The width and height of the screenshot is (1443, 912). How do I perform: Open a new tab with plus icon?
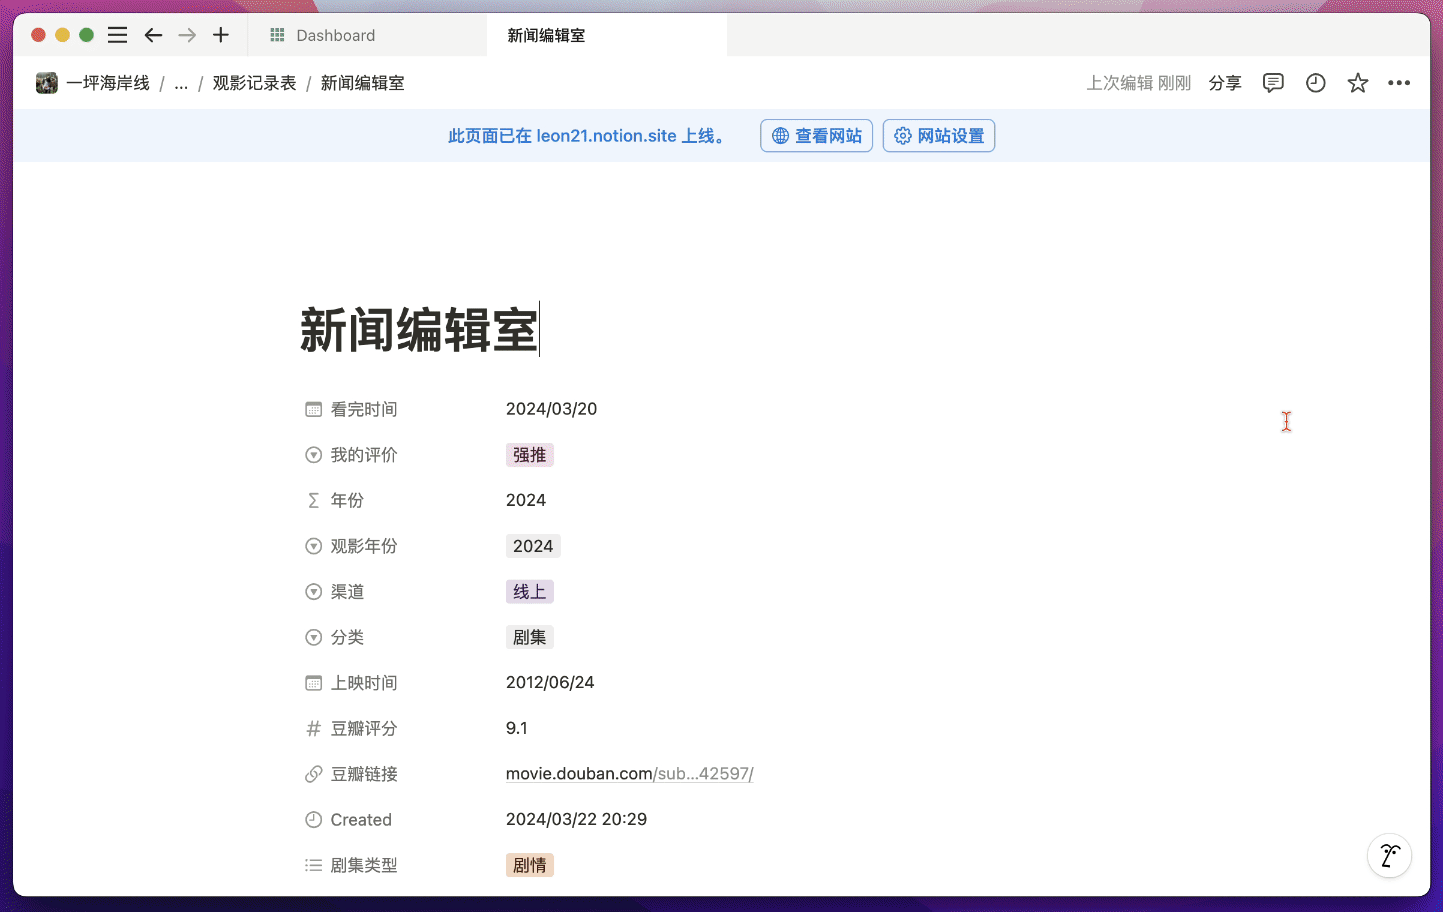point(221,35)
